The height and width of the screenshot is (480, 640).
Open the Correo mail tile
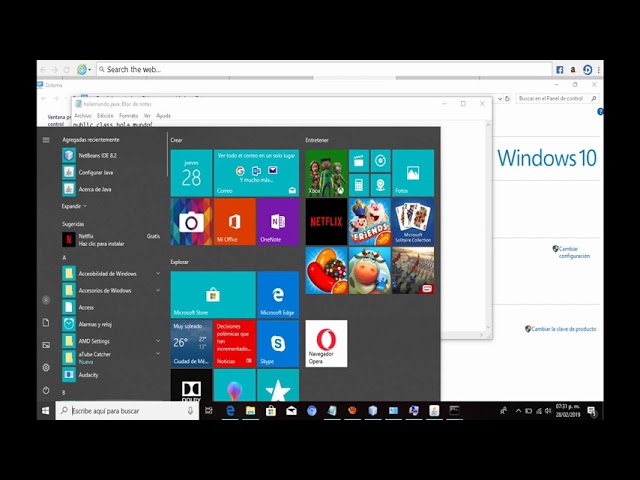[x=256, y=173]
